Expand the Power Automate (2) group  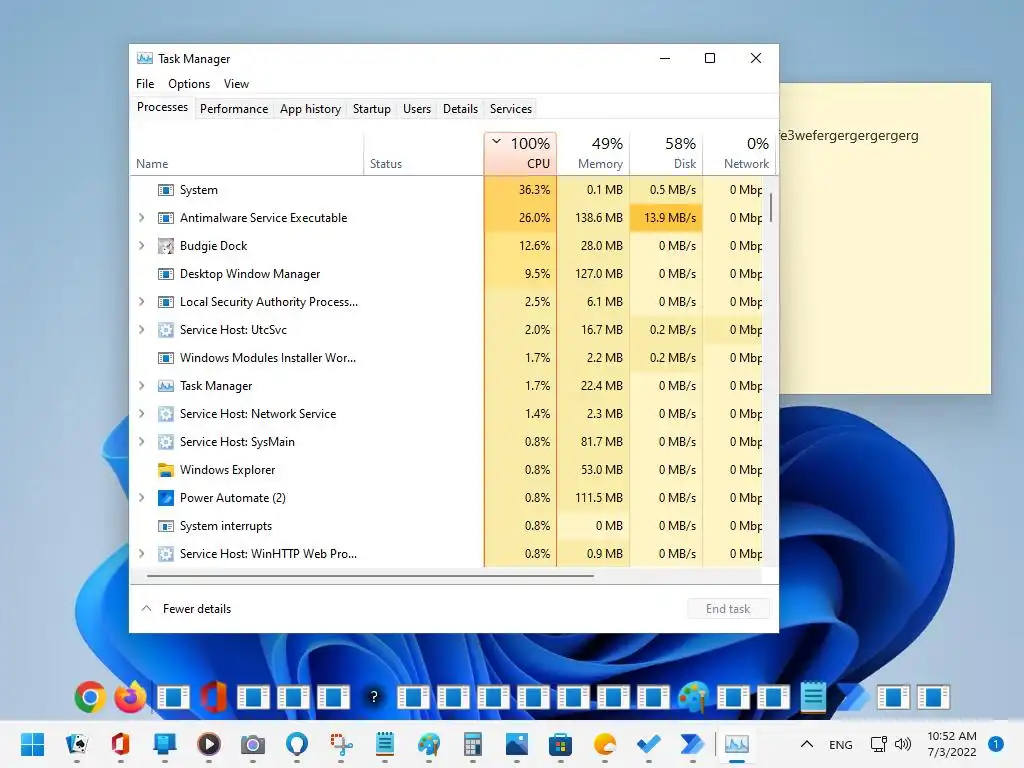pos(142,498)
